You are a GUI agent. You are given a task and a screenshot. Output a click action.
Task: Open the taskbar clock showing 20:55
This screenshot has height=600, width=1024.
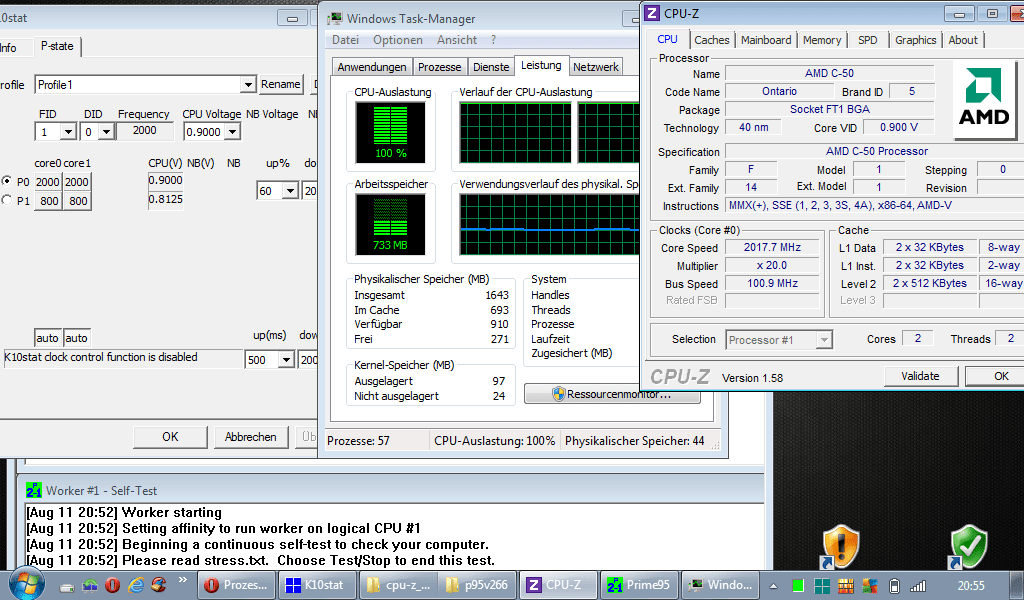970,586
